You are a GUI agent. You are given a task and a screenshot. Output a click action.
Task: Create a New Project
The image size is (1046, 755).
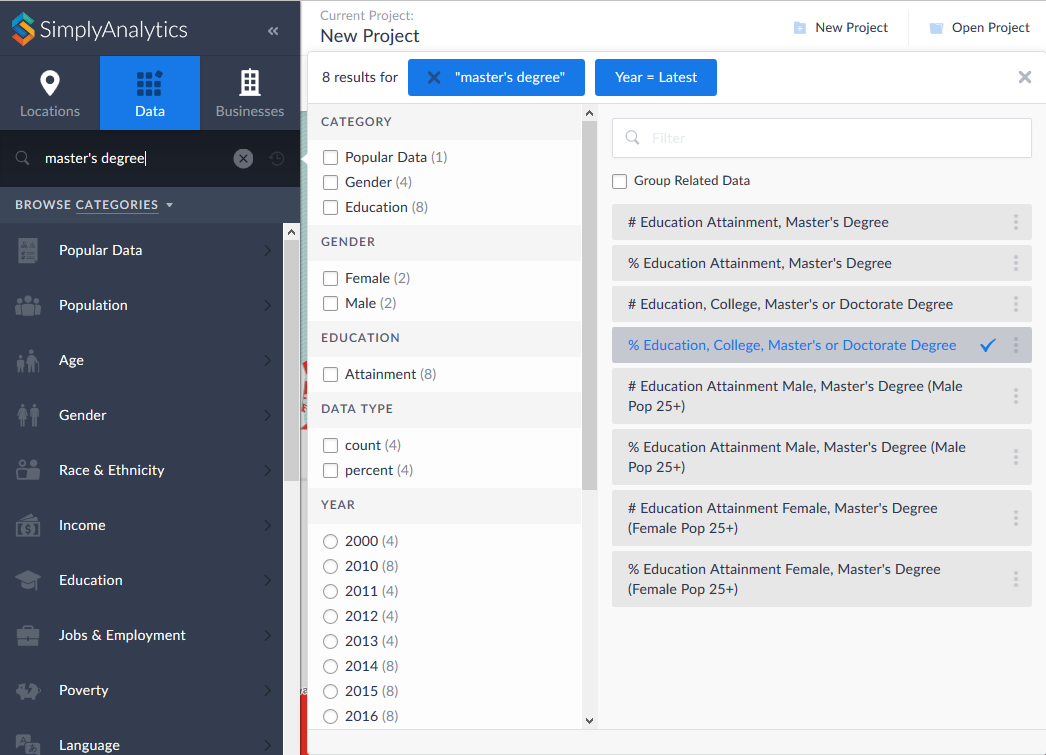point(841,28)
